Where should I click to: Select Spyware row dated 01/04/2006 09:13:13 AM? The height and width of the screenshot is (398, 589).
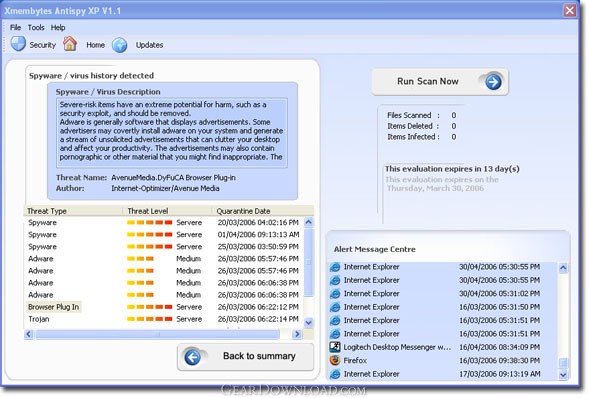pyautogui.click(x=164, y=235)
